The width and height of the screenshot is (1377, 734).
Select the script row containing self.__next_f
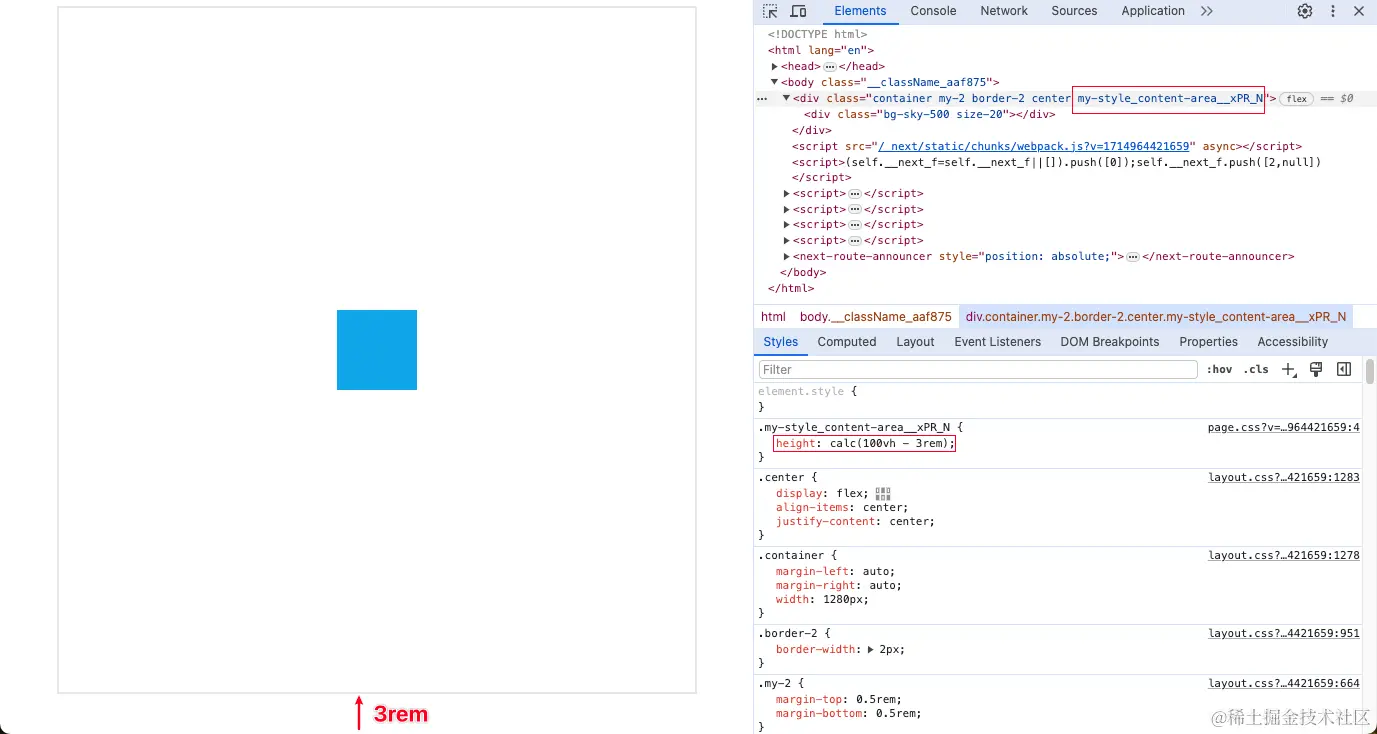tap(1057, 163)
